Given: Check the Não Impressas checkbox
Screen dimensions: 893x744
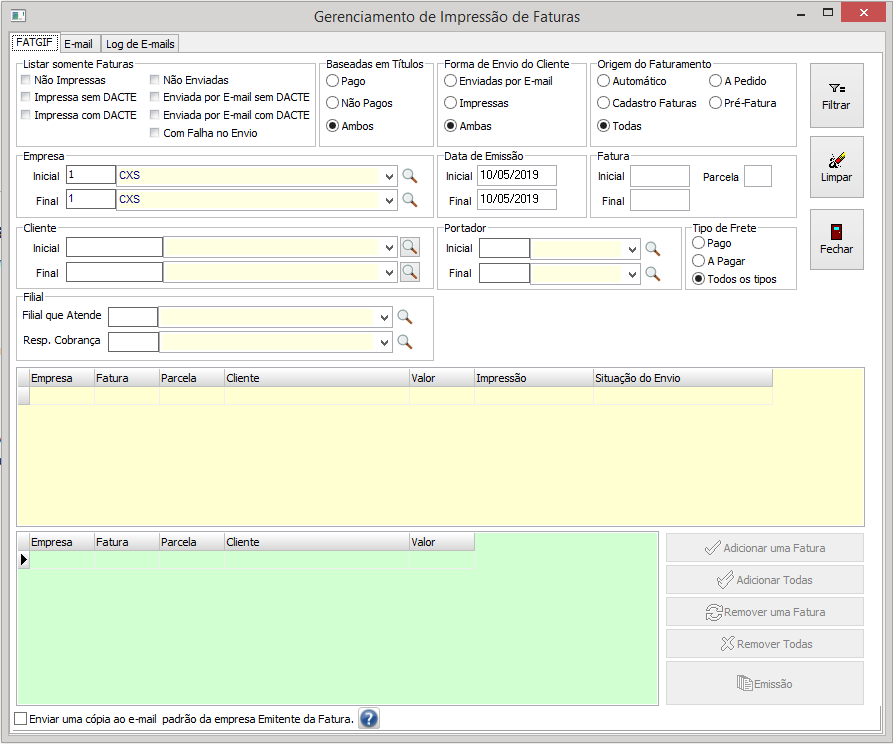Looking at the screenshot, I should [26, 80].
